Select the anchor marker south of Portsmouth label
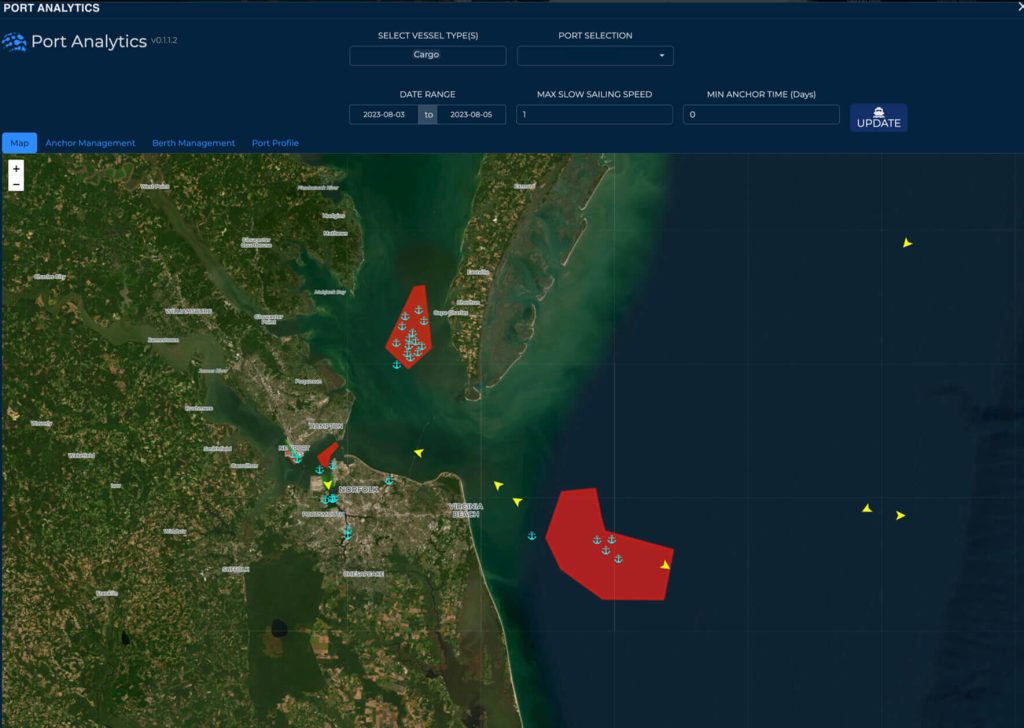Screen dimensions: 1024x728 click(347, 532)
